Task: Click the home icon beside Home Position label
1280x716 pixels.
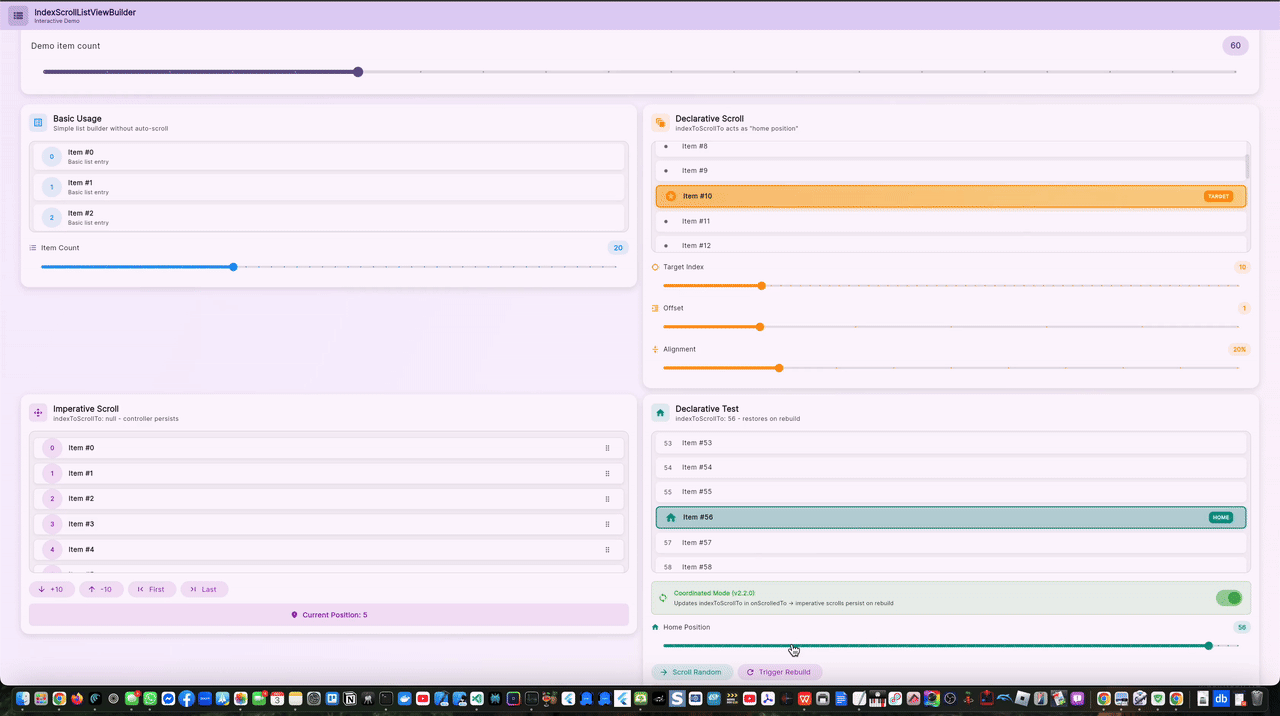Action: (655, 627)
